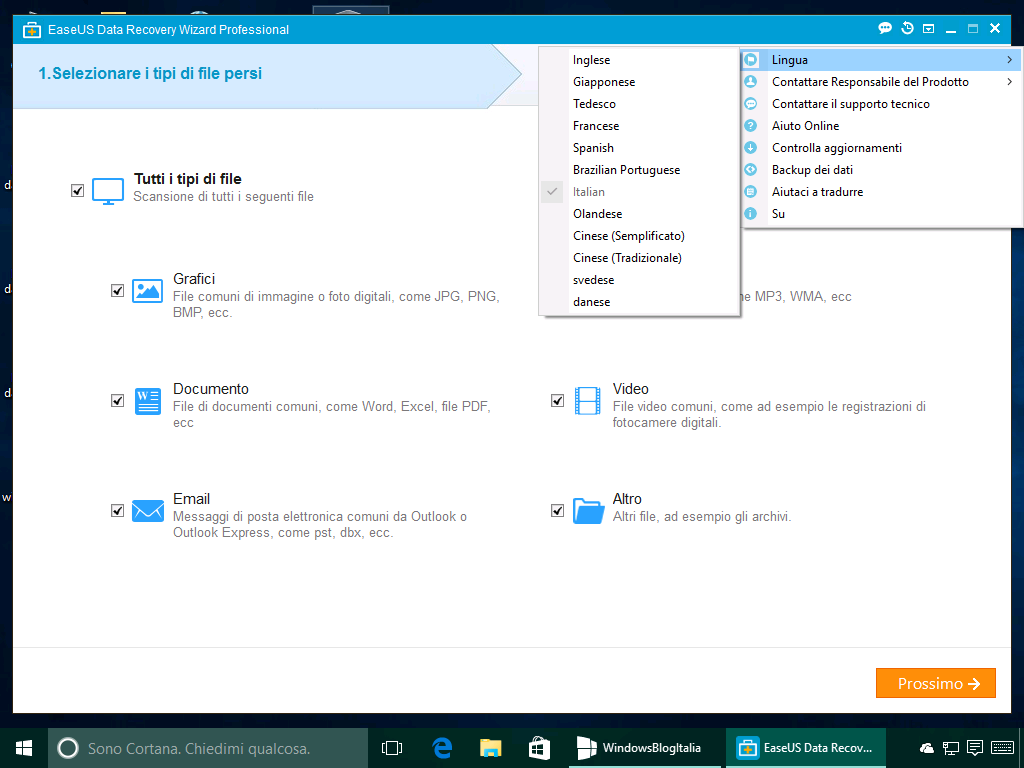This screenshot has width=1024, height=768.
Task: Click the network tray icon in the taskbar
Action: (x=951, y=748)
